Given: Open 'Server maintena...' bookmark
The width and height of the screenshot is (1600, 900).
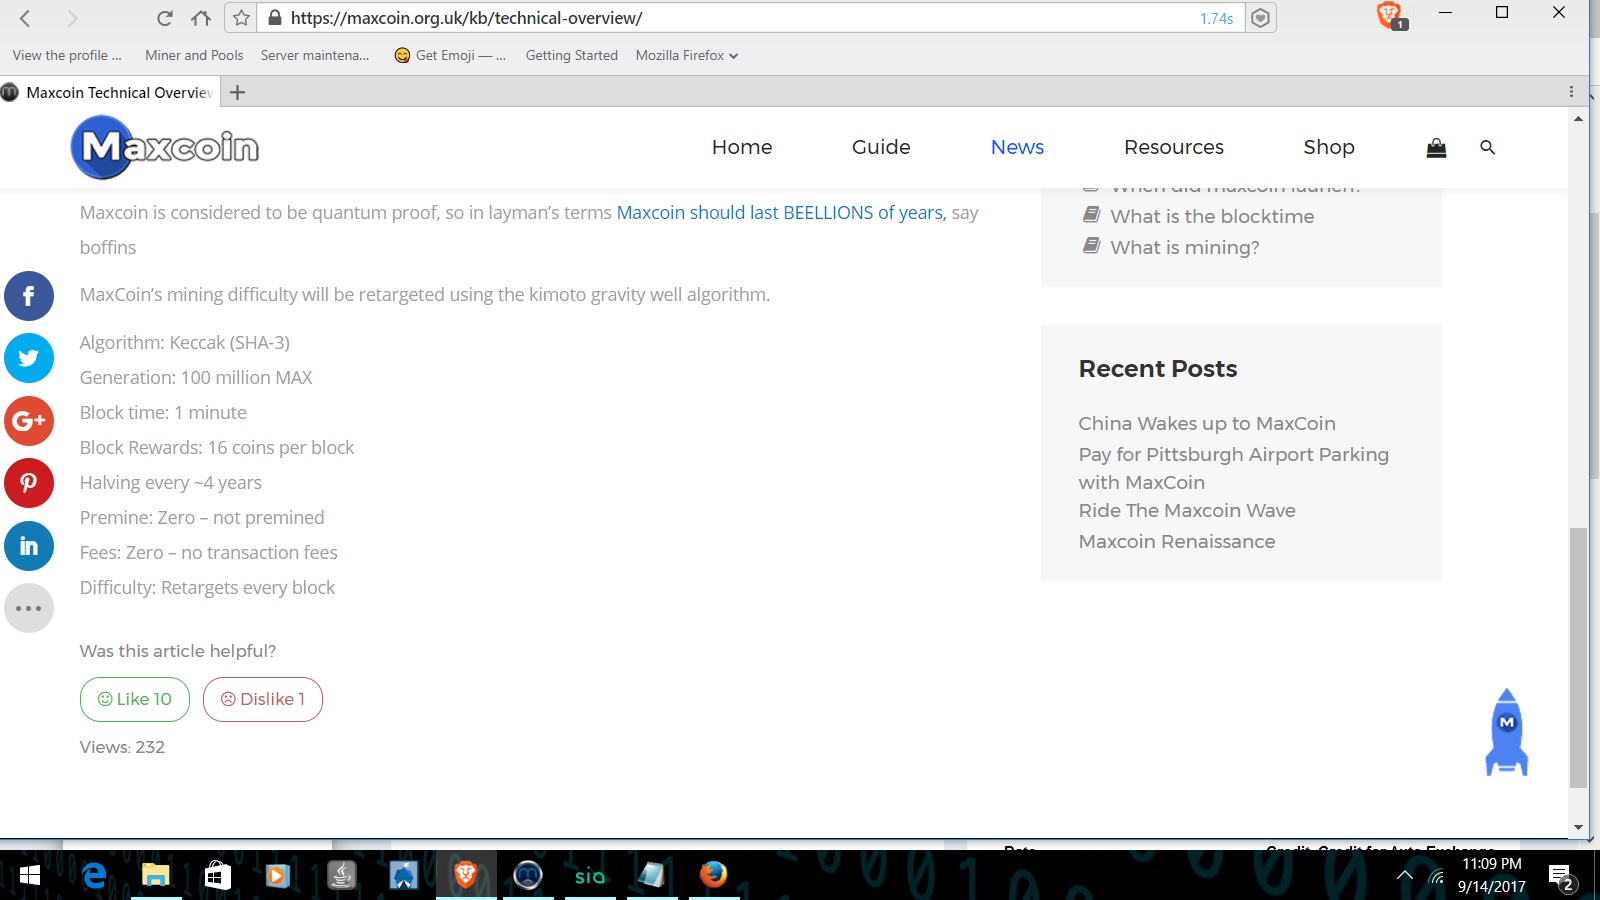Looking at the screenshot, I should coord(315,55).
